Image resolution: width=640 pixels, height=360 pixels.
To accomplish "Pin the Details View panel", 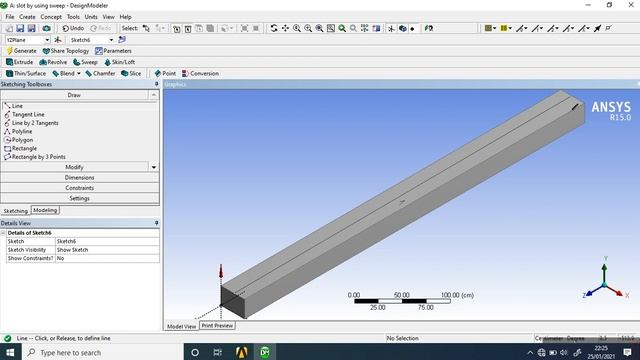I will pyautogui.click(x=156, y=223).
